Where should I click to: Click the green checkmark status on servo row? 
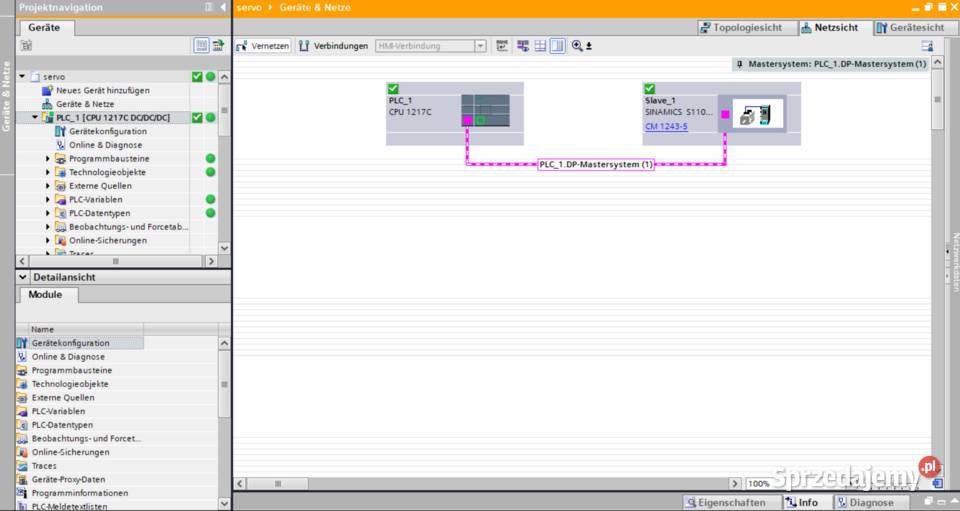pyautogui.click(x=197, y=76)
